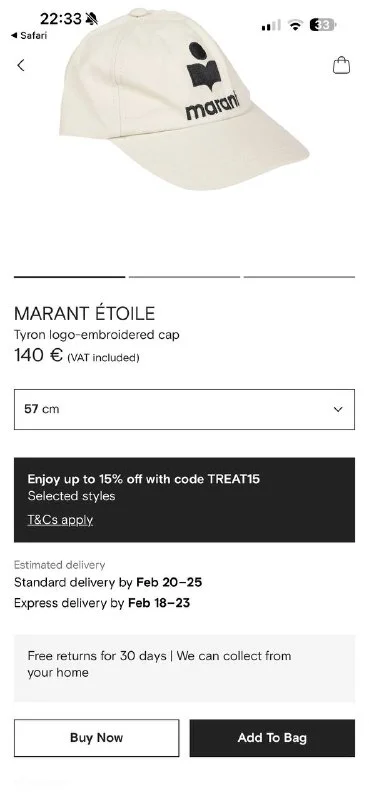Open the shopping bag icon
This screenshot has height=800, width=369.
click(341, 65)
